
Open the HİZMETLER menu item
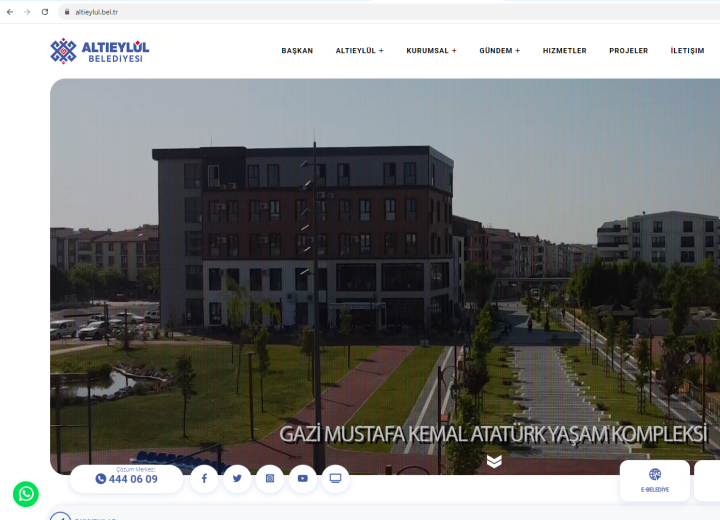(564, 51)
